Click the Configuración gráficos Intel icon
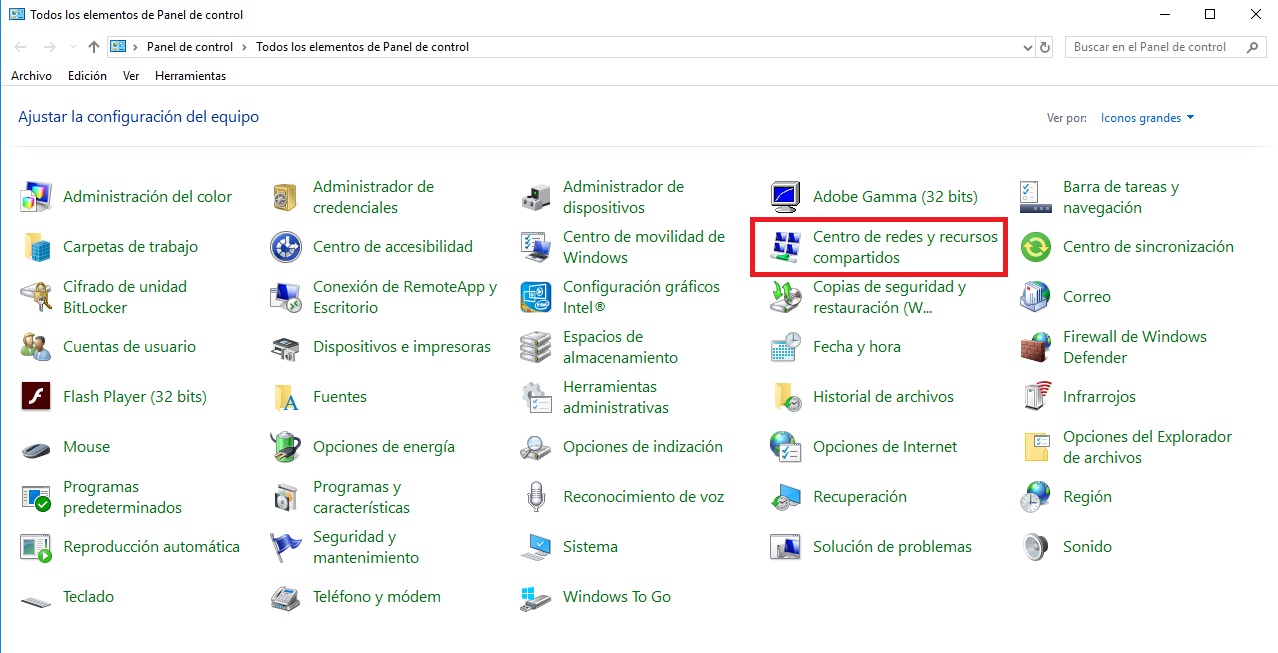 [536, 297]
